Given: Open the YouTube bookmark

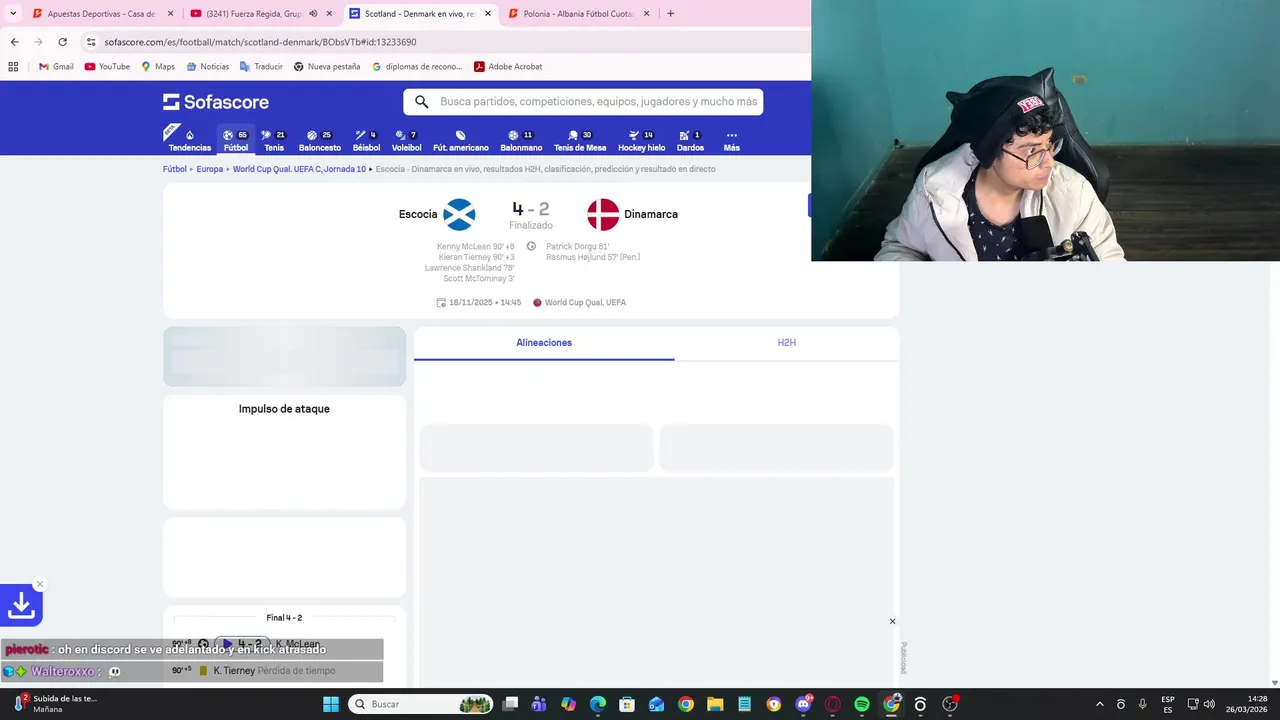Looking at the screenshot, I should (107, 67).
